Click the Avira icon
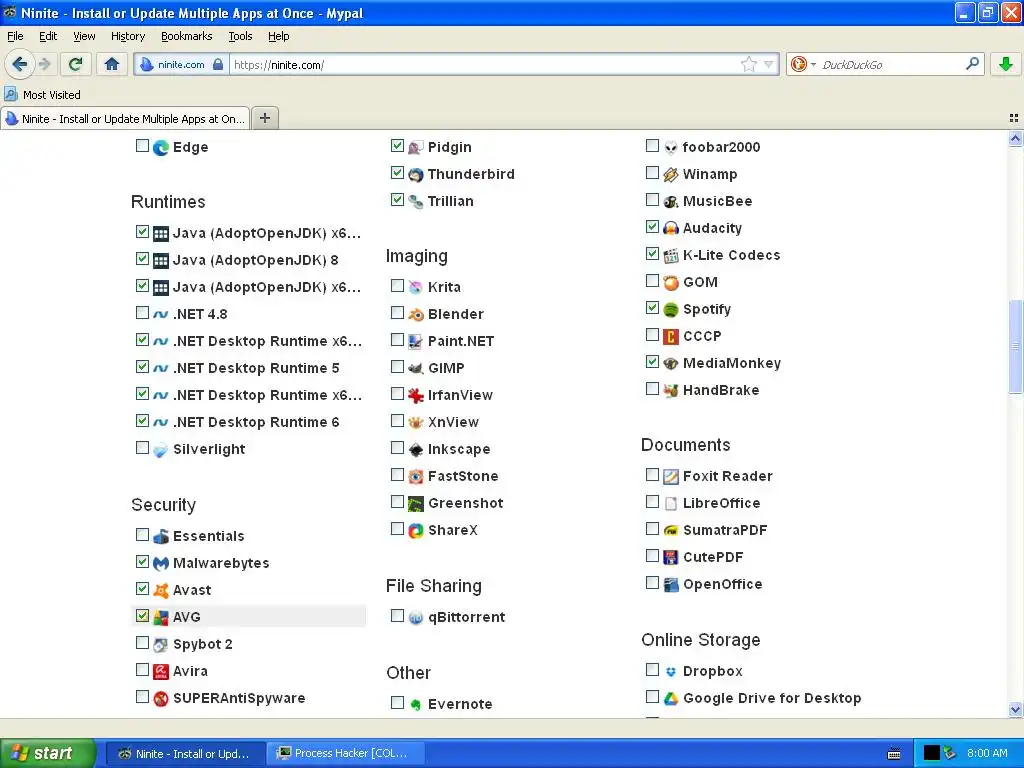 click(161, 671)
